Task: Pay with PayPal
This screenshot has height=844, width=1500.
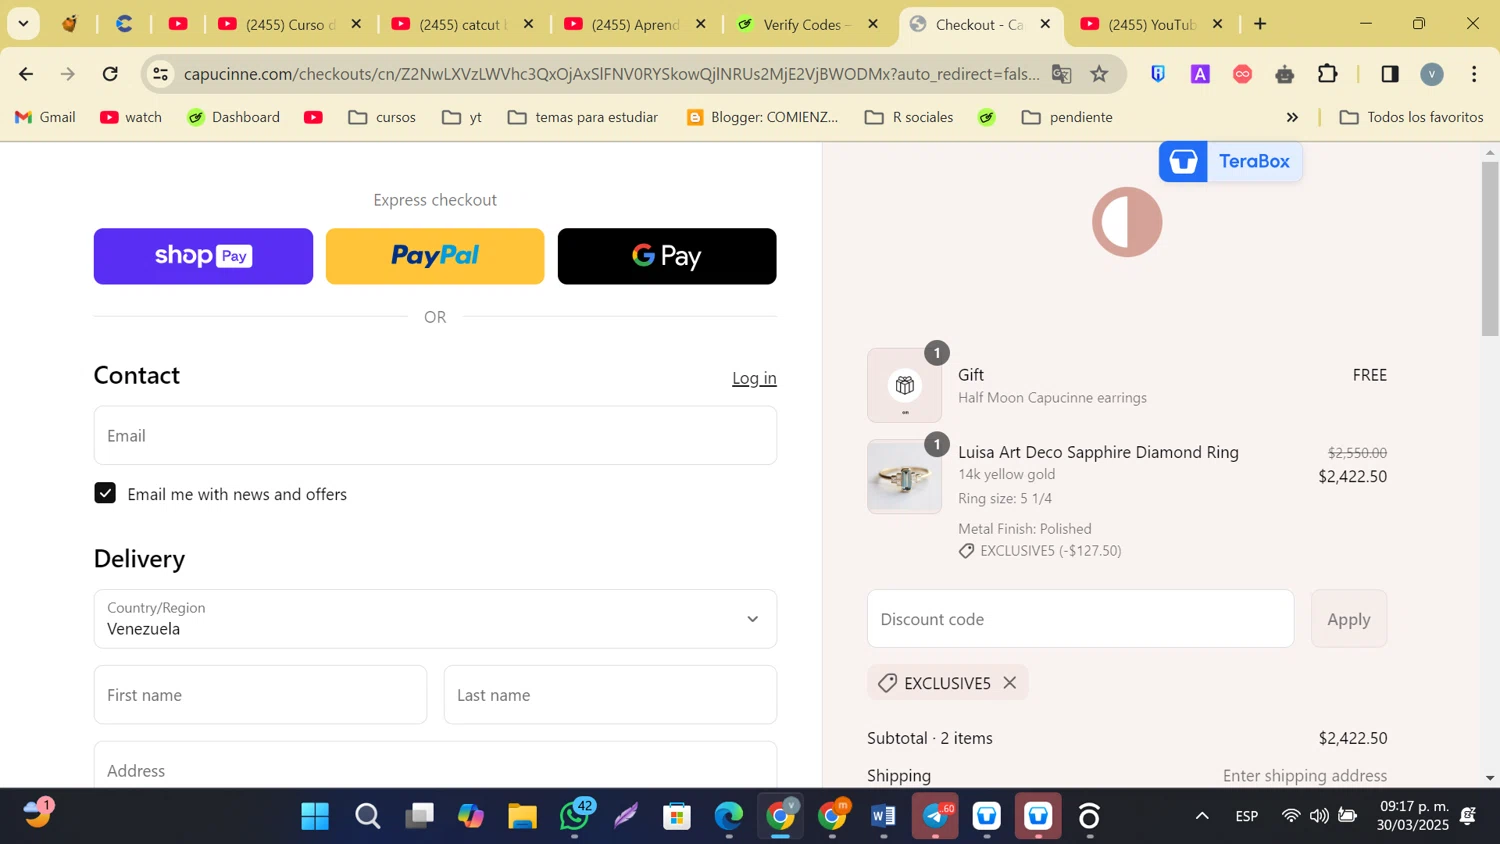Action: tap(435, 256)
